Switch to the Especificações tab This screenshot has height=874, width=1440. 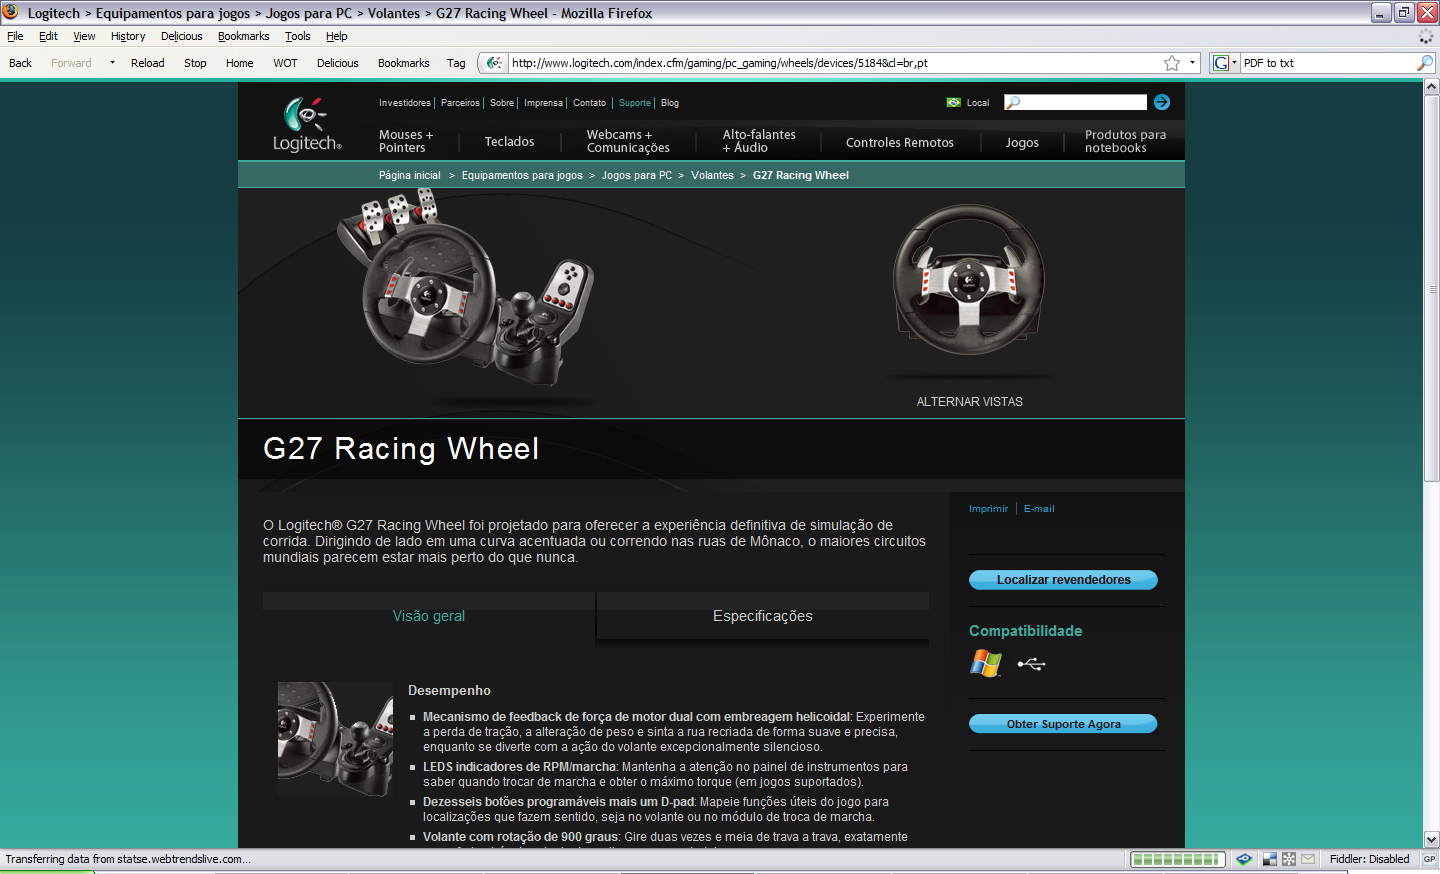pyautogui.click(x=761, y=615)
